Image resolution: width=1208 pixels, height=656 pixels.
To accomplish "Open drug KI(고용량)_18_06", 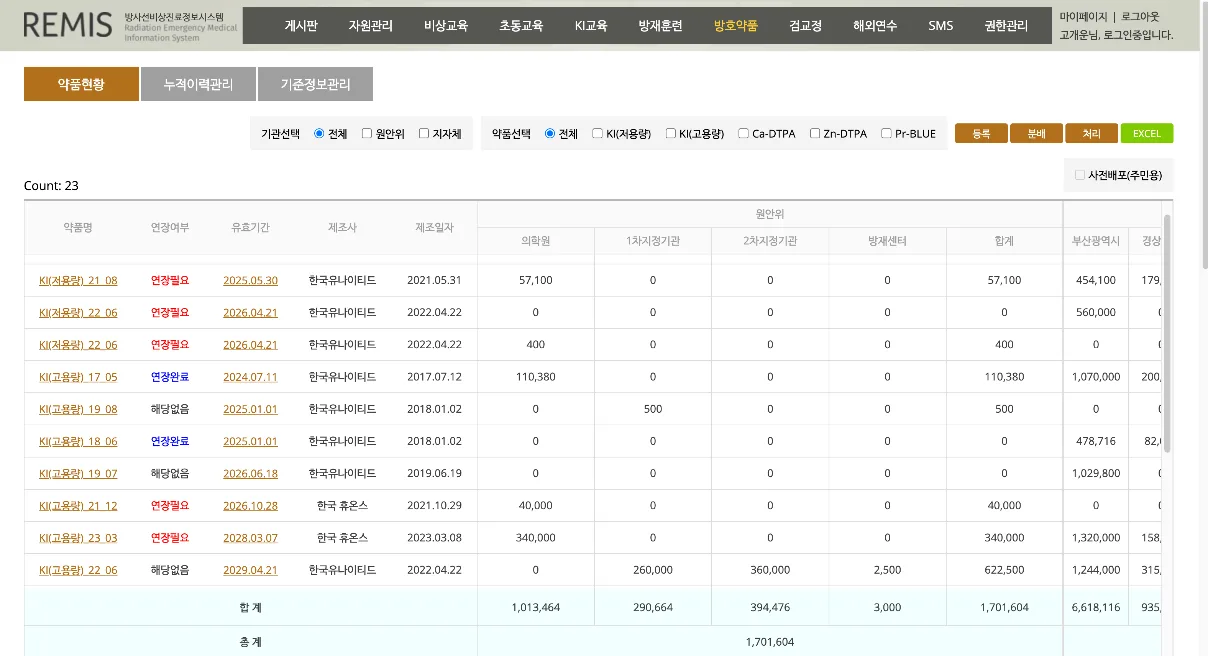I will click(x=78, y=441).
